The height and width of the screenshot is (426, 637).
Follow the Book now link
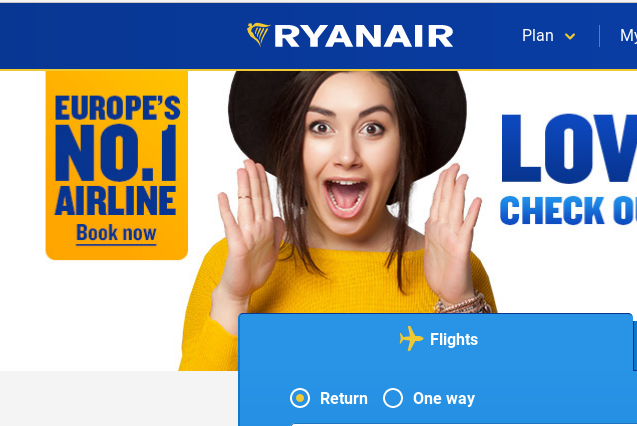tap(116, 233)
